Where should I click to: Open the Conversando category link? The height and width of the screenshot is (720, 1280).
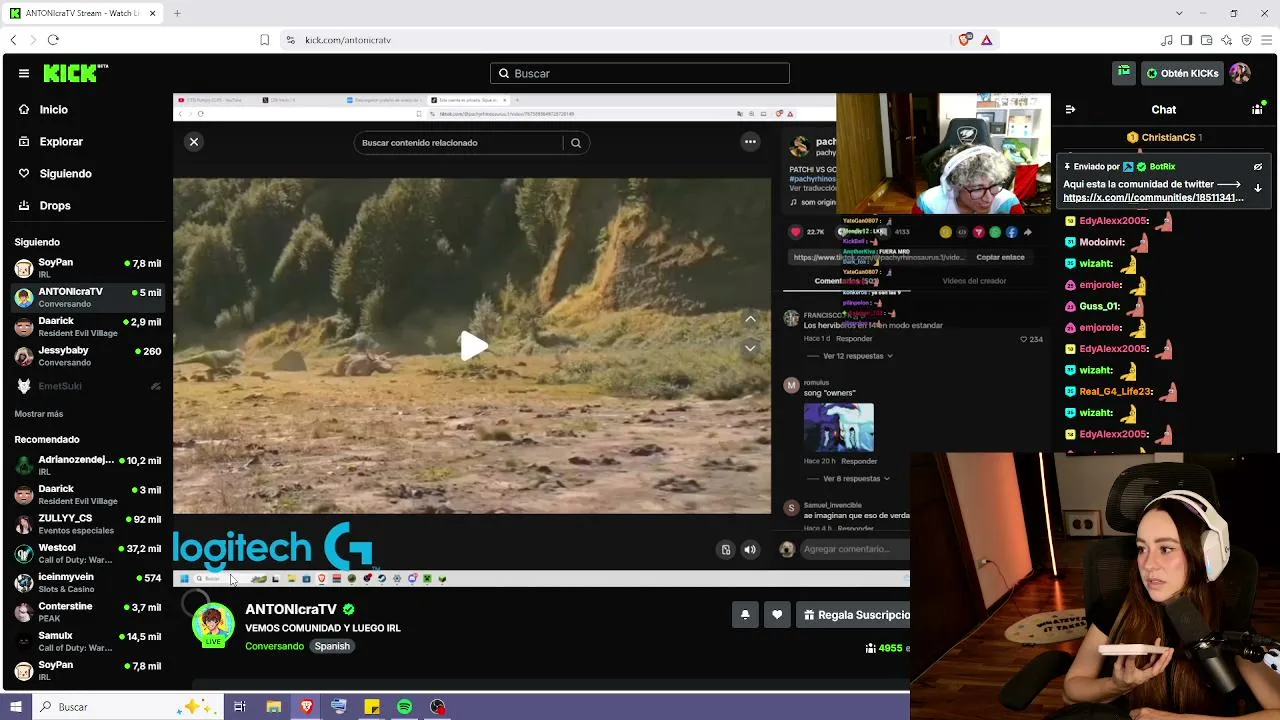coord(274,646)
